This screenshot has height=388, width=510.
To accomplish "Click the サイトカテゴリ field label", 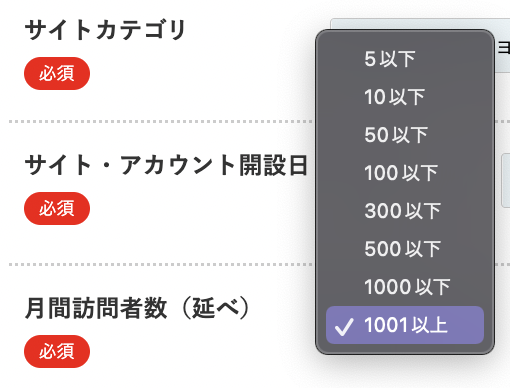I will click(x=105, y=30).
